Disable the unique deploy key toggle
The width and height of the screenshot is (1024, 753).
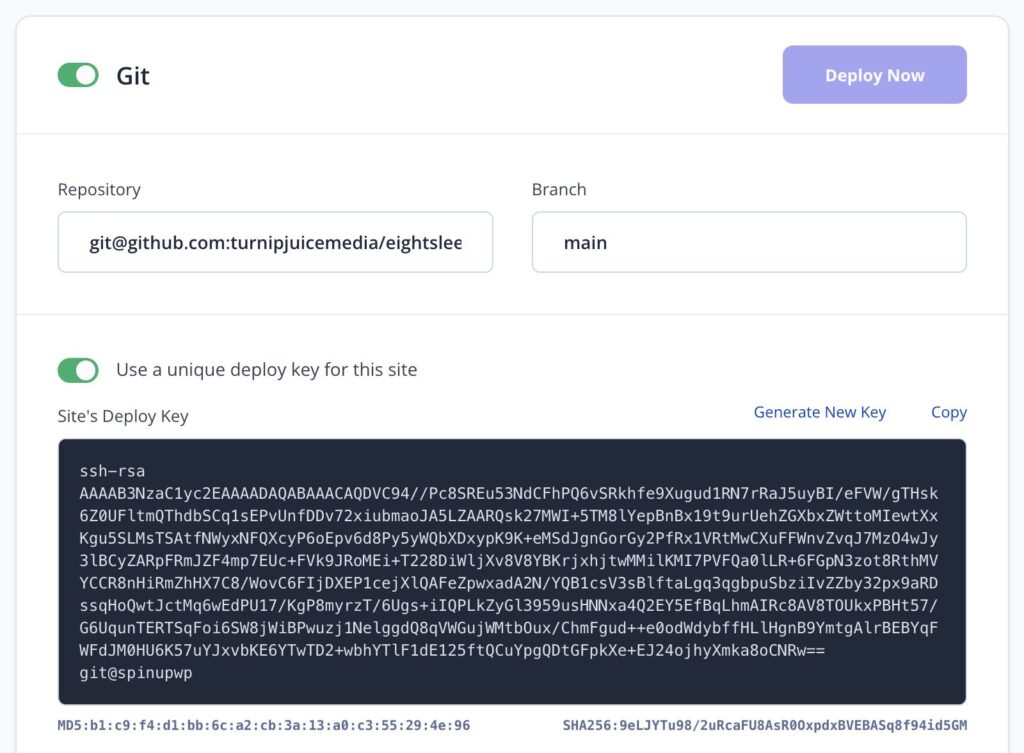pyautogui.click(x=77, y=370)
